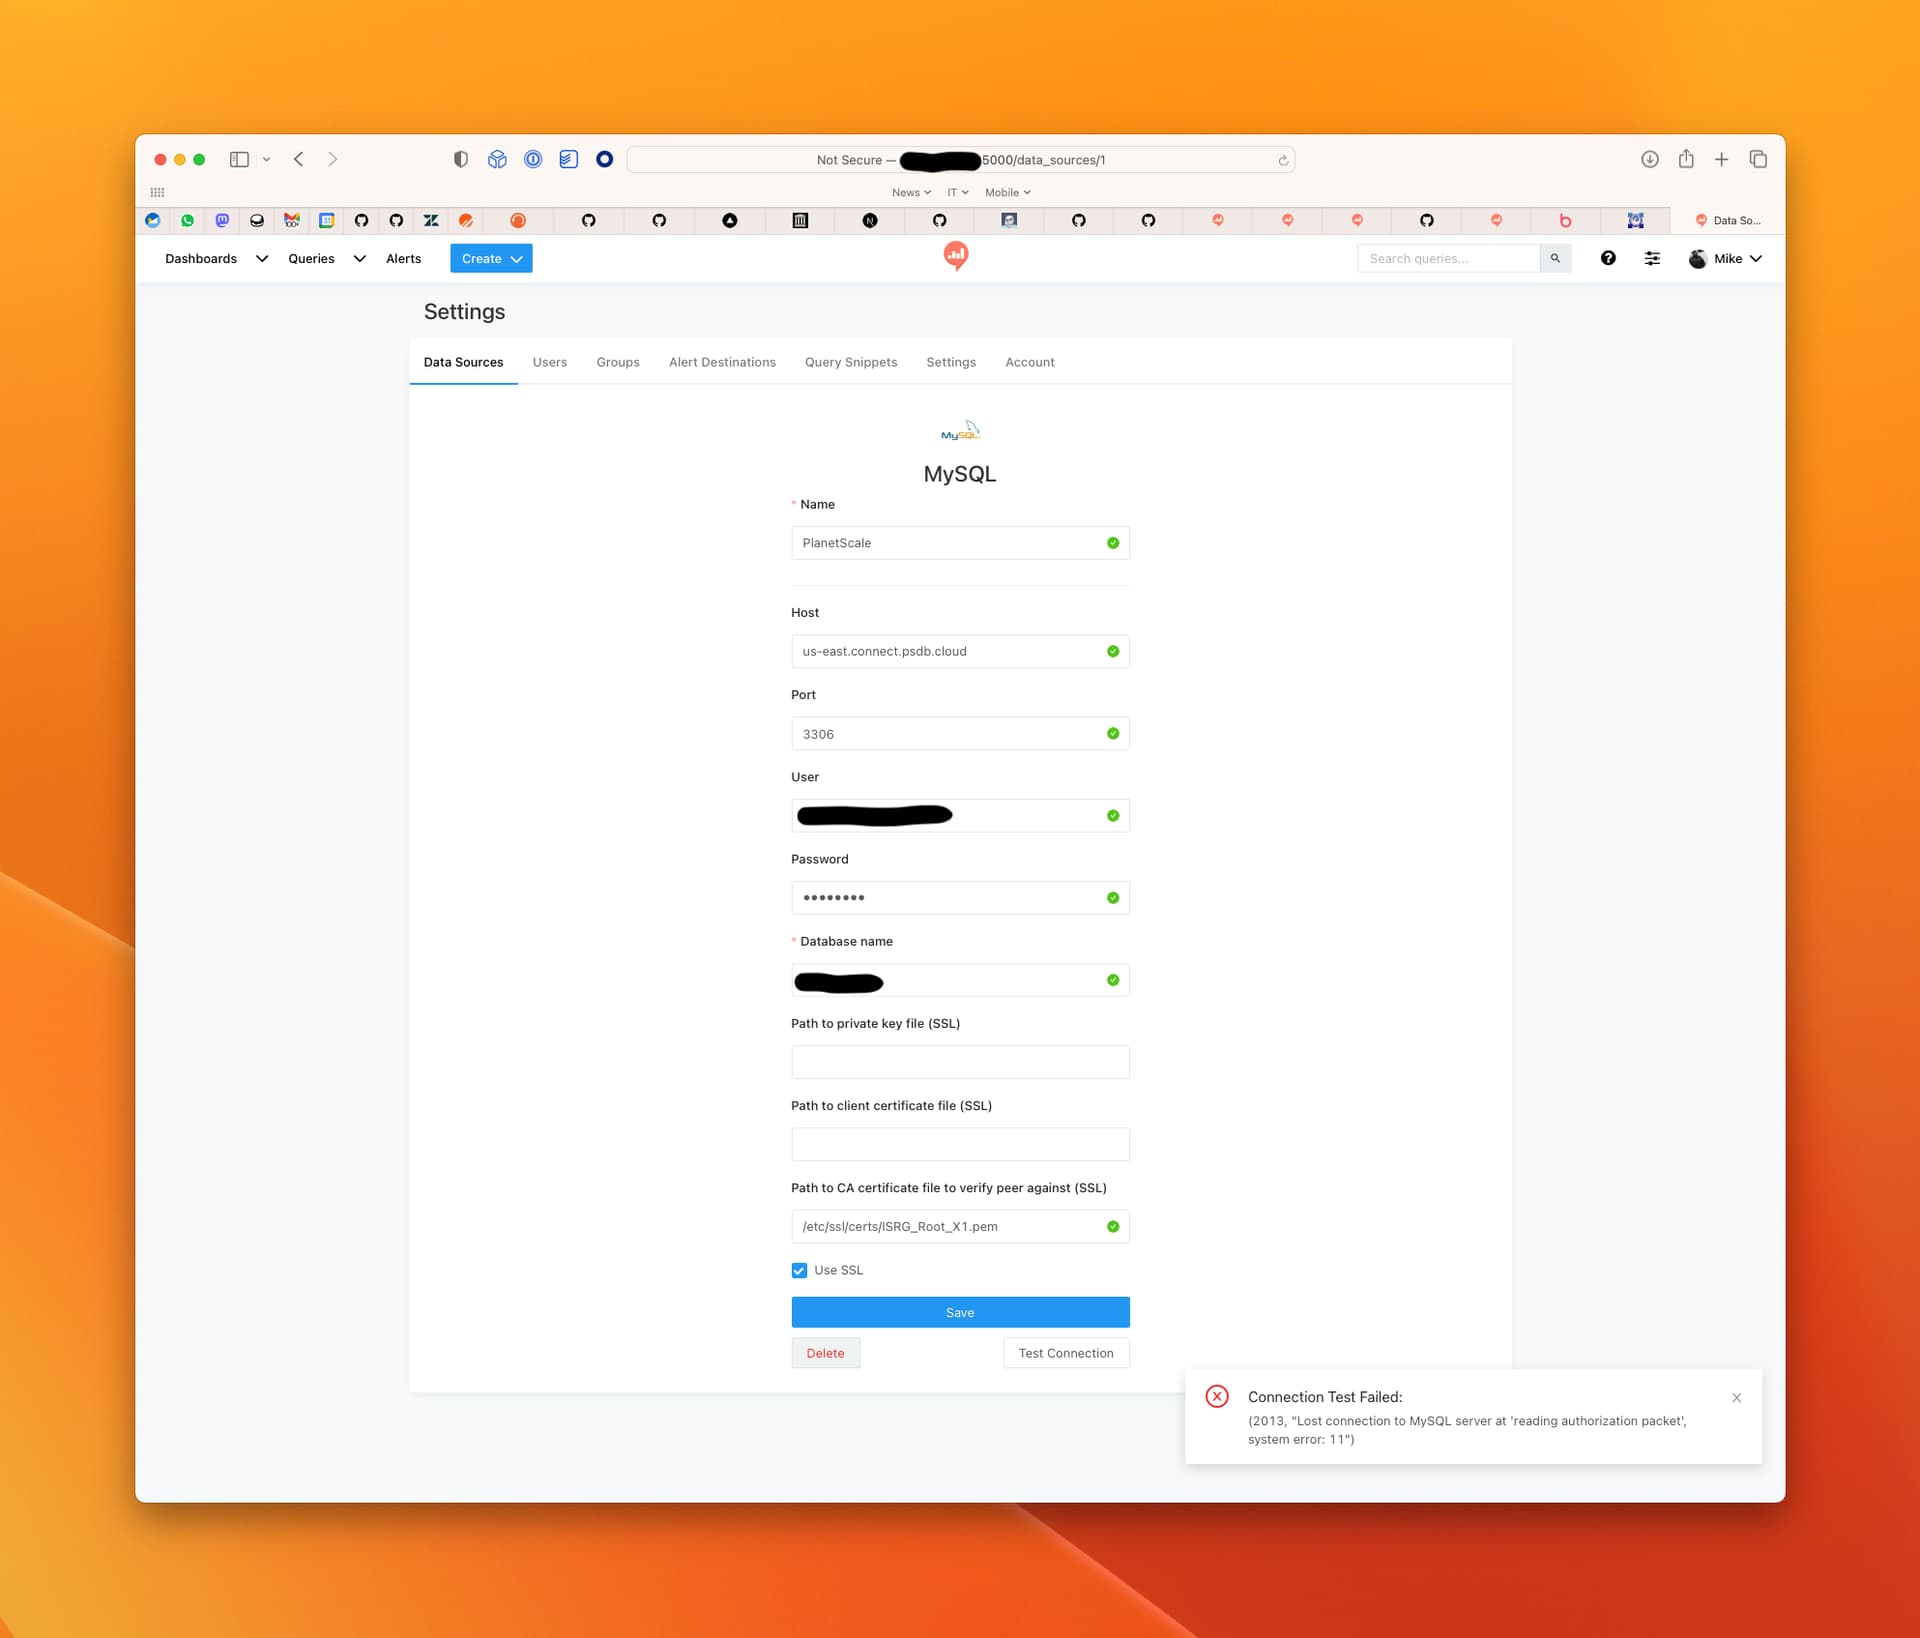The image size is (1920, 1638).
Task: Select the Data So... browser tab
Action: pyautogui.click(x=1727, y=221)
